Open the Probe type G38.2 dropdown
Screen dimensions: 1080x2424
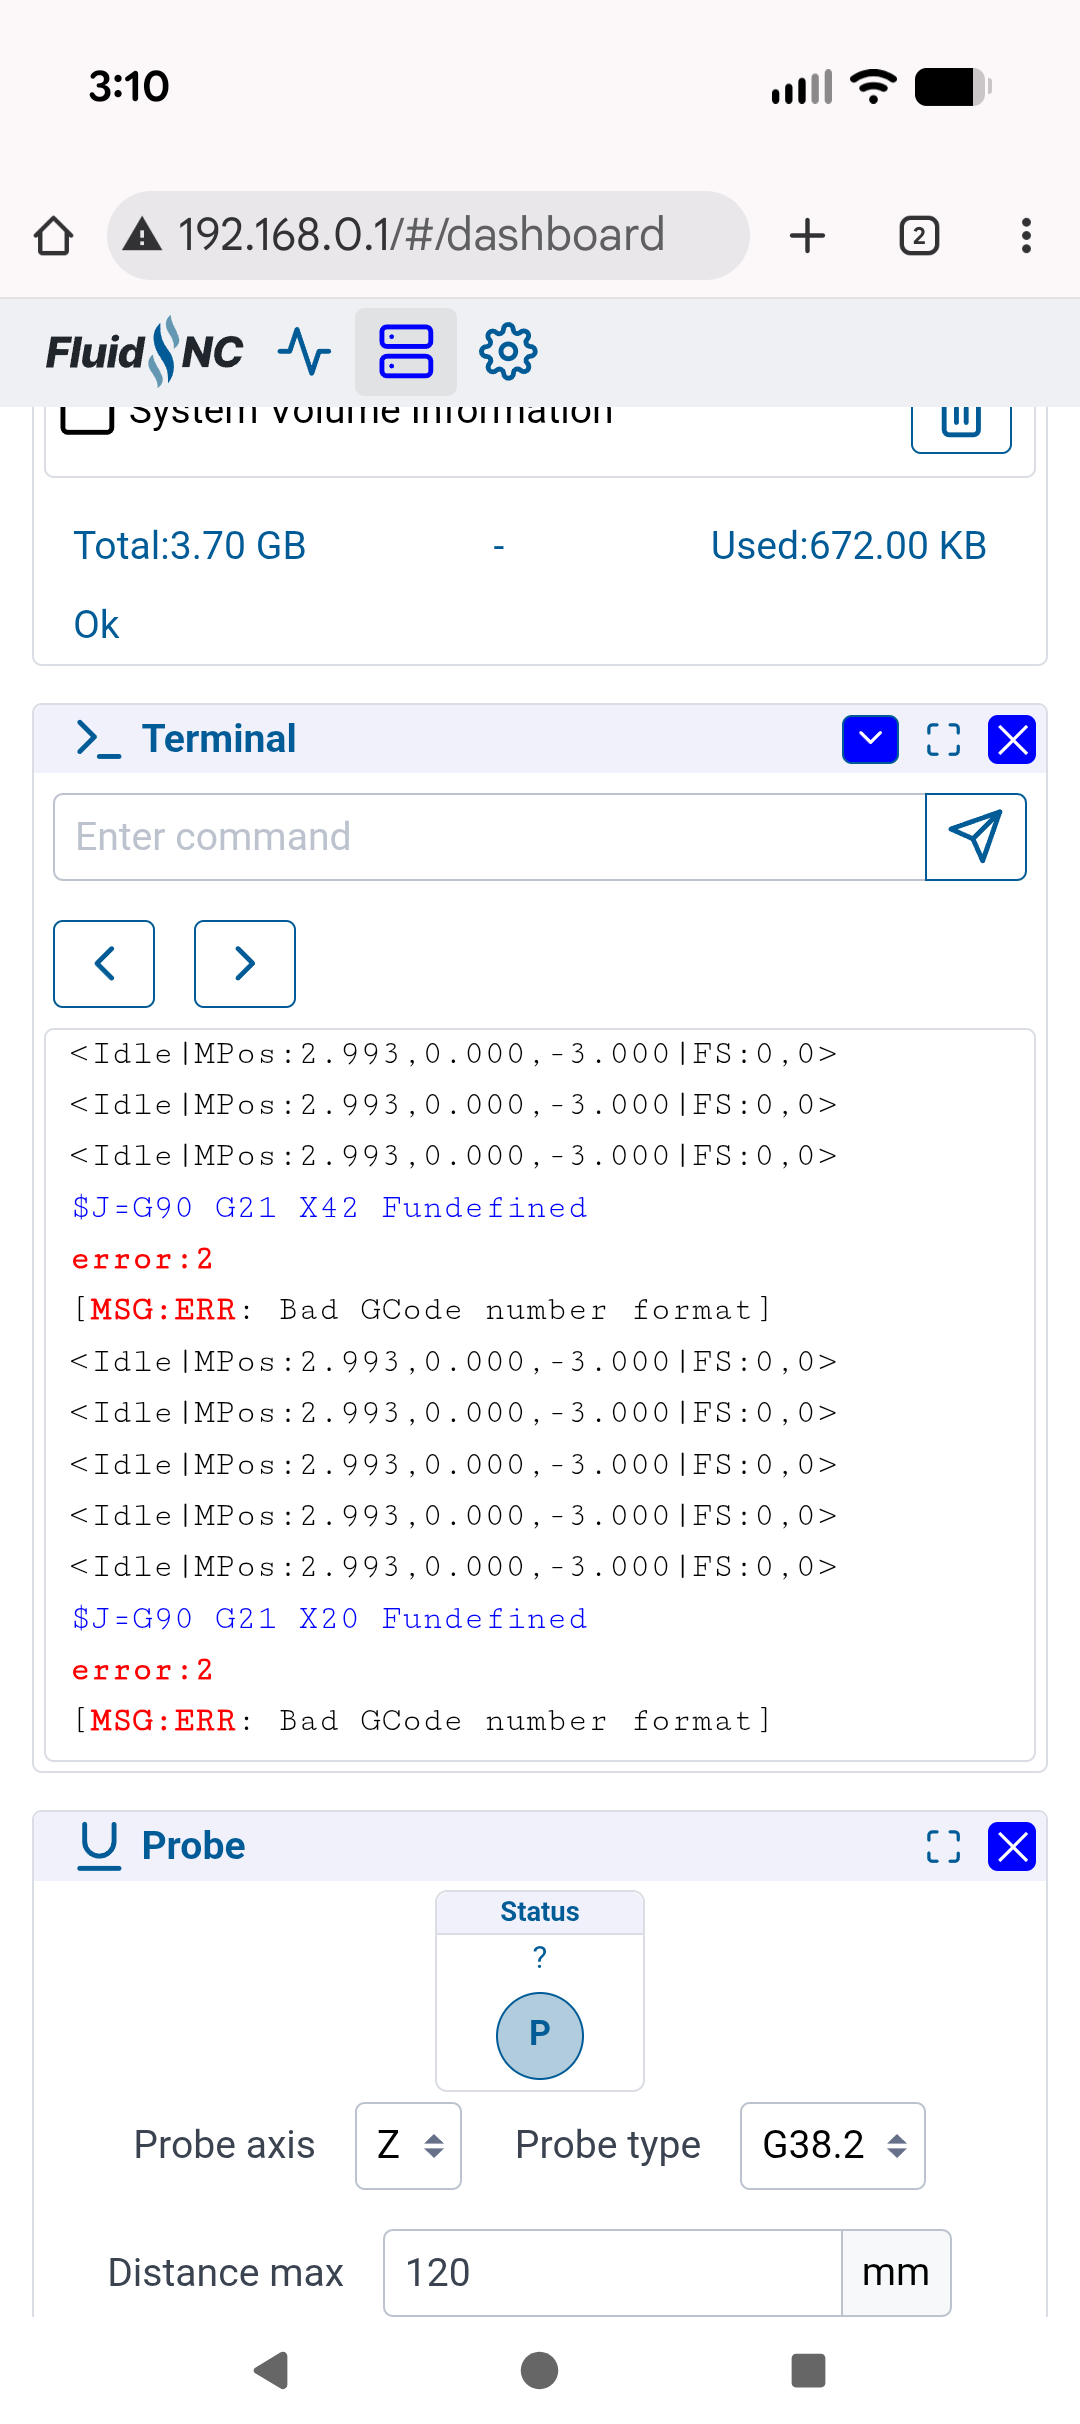tap(832, 2145)
